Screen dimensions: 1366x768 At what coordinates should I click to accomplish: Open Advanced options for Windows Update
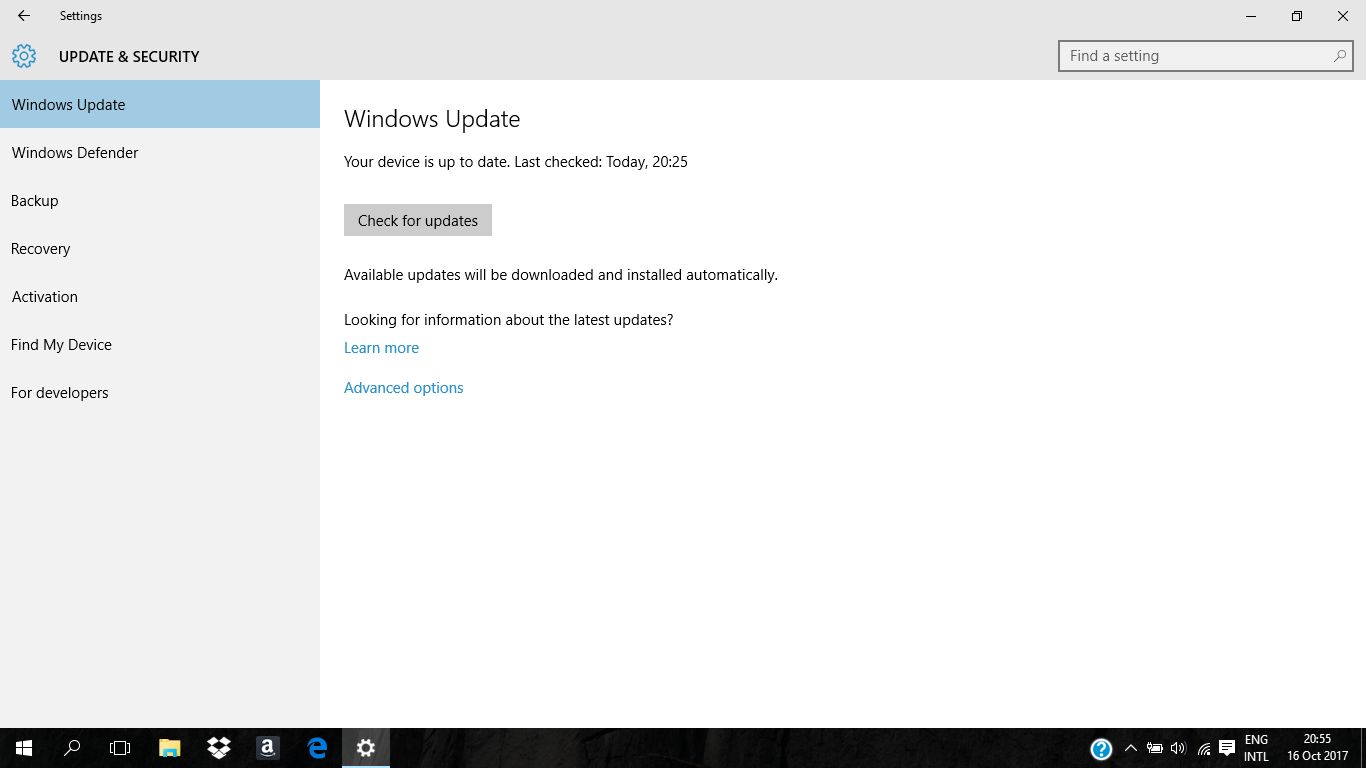(x=403, y=387)
